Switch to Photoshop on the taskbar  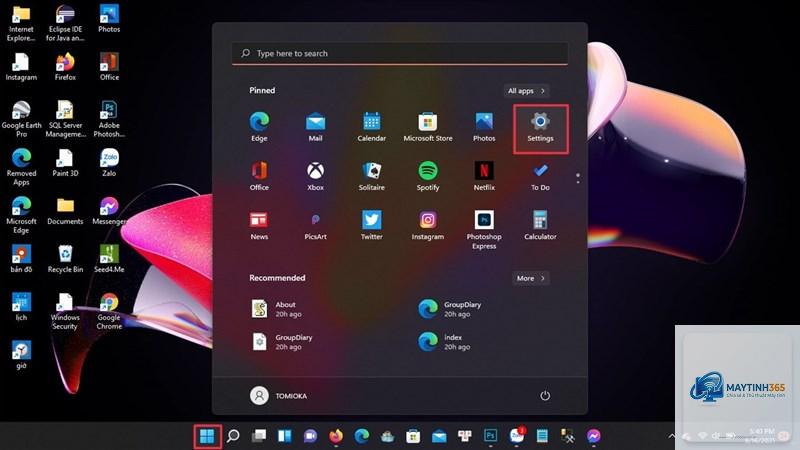tap(490, 436)
